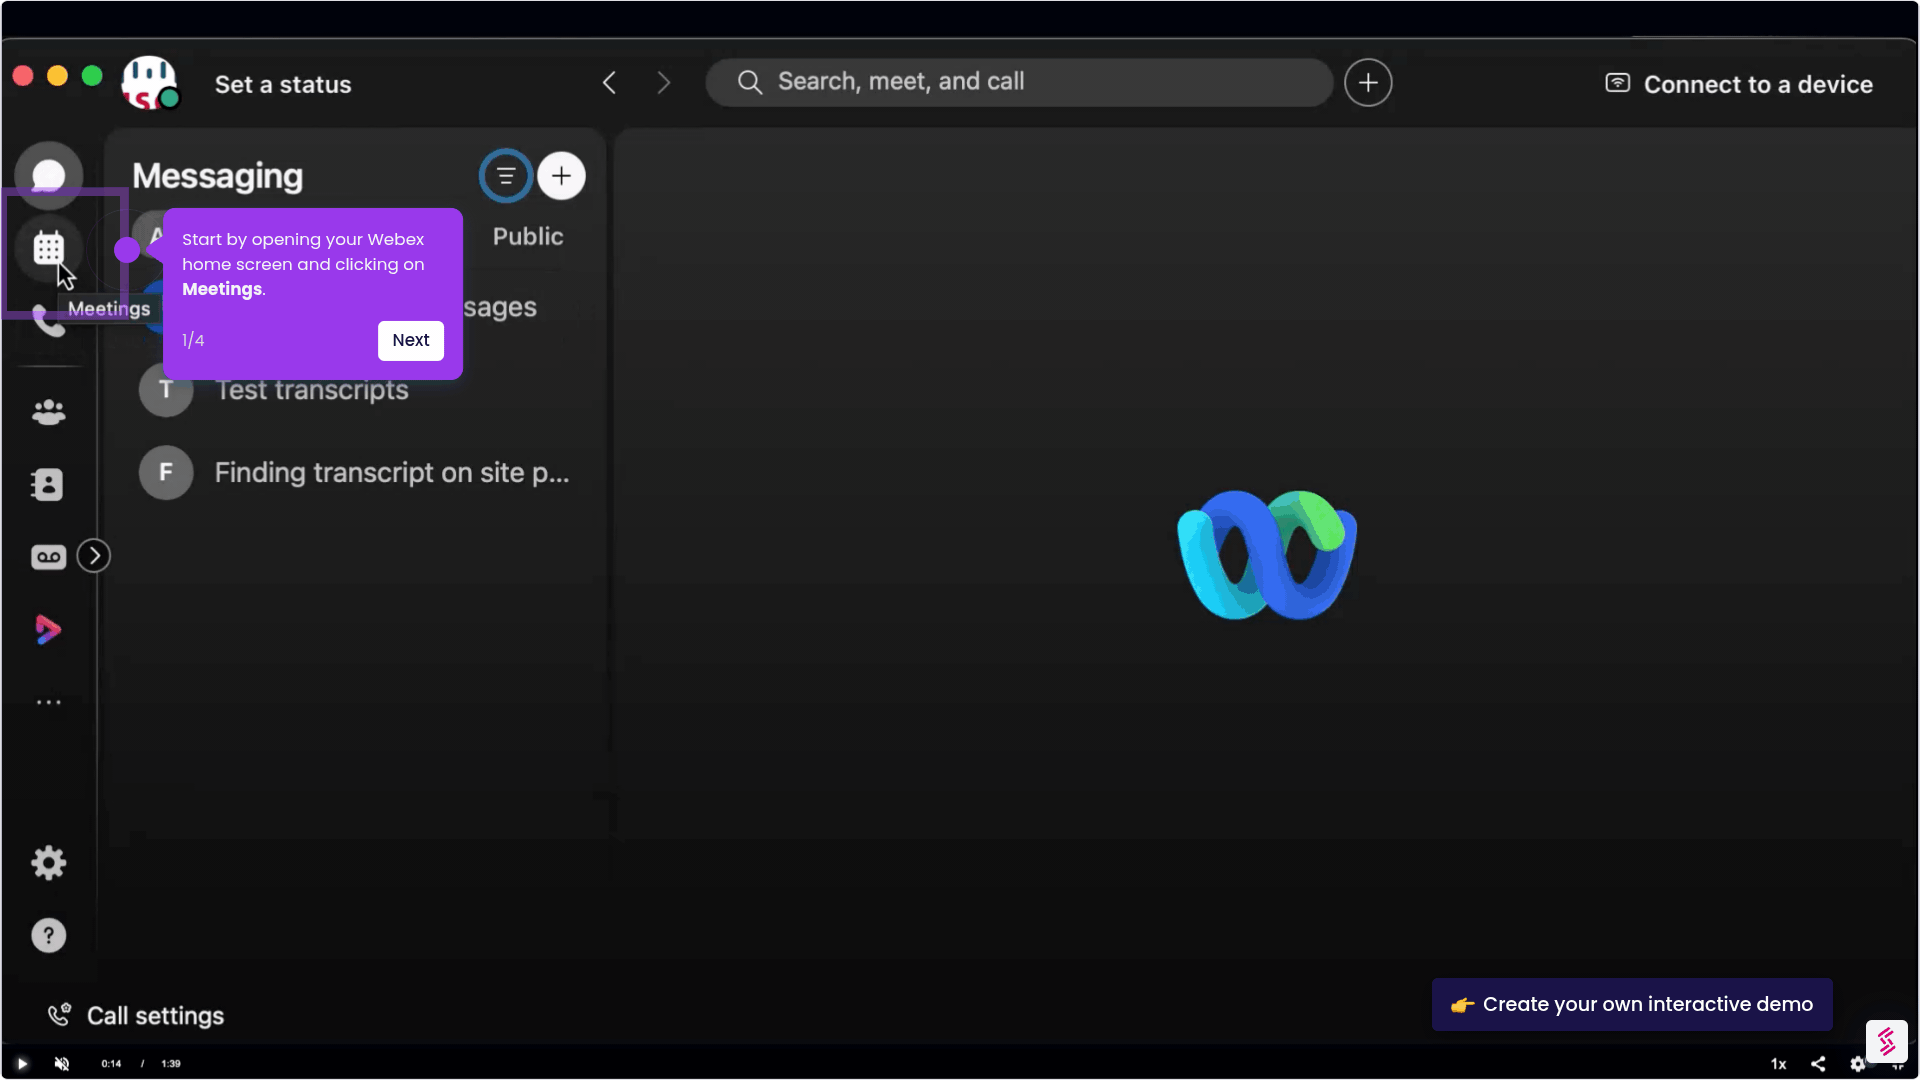Open the Contacts address book icon
Screen dimensions: 1920x1080
coord(48,485)
